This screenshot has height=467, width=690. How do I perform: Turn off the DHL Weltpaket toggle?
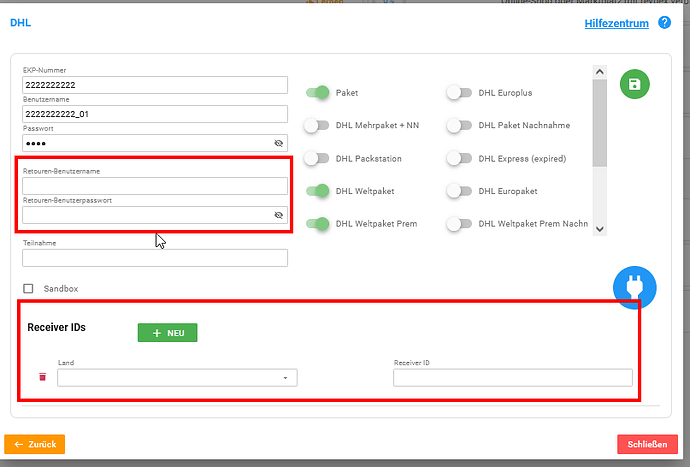[x=318, y=191]
